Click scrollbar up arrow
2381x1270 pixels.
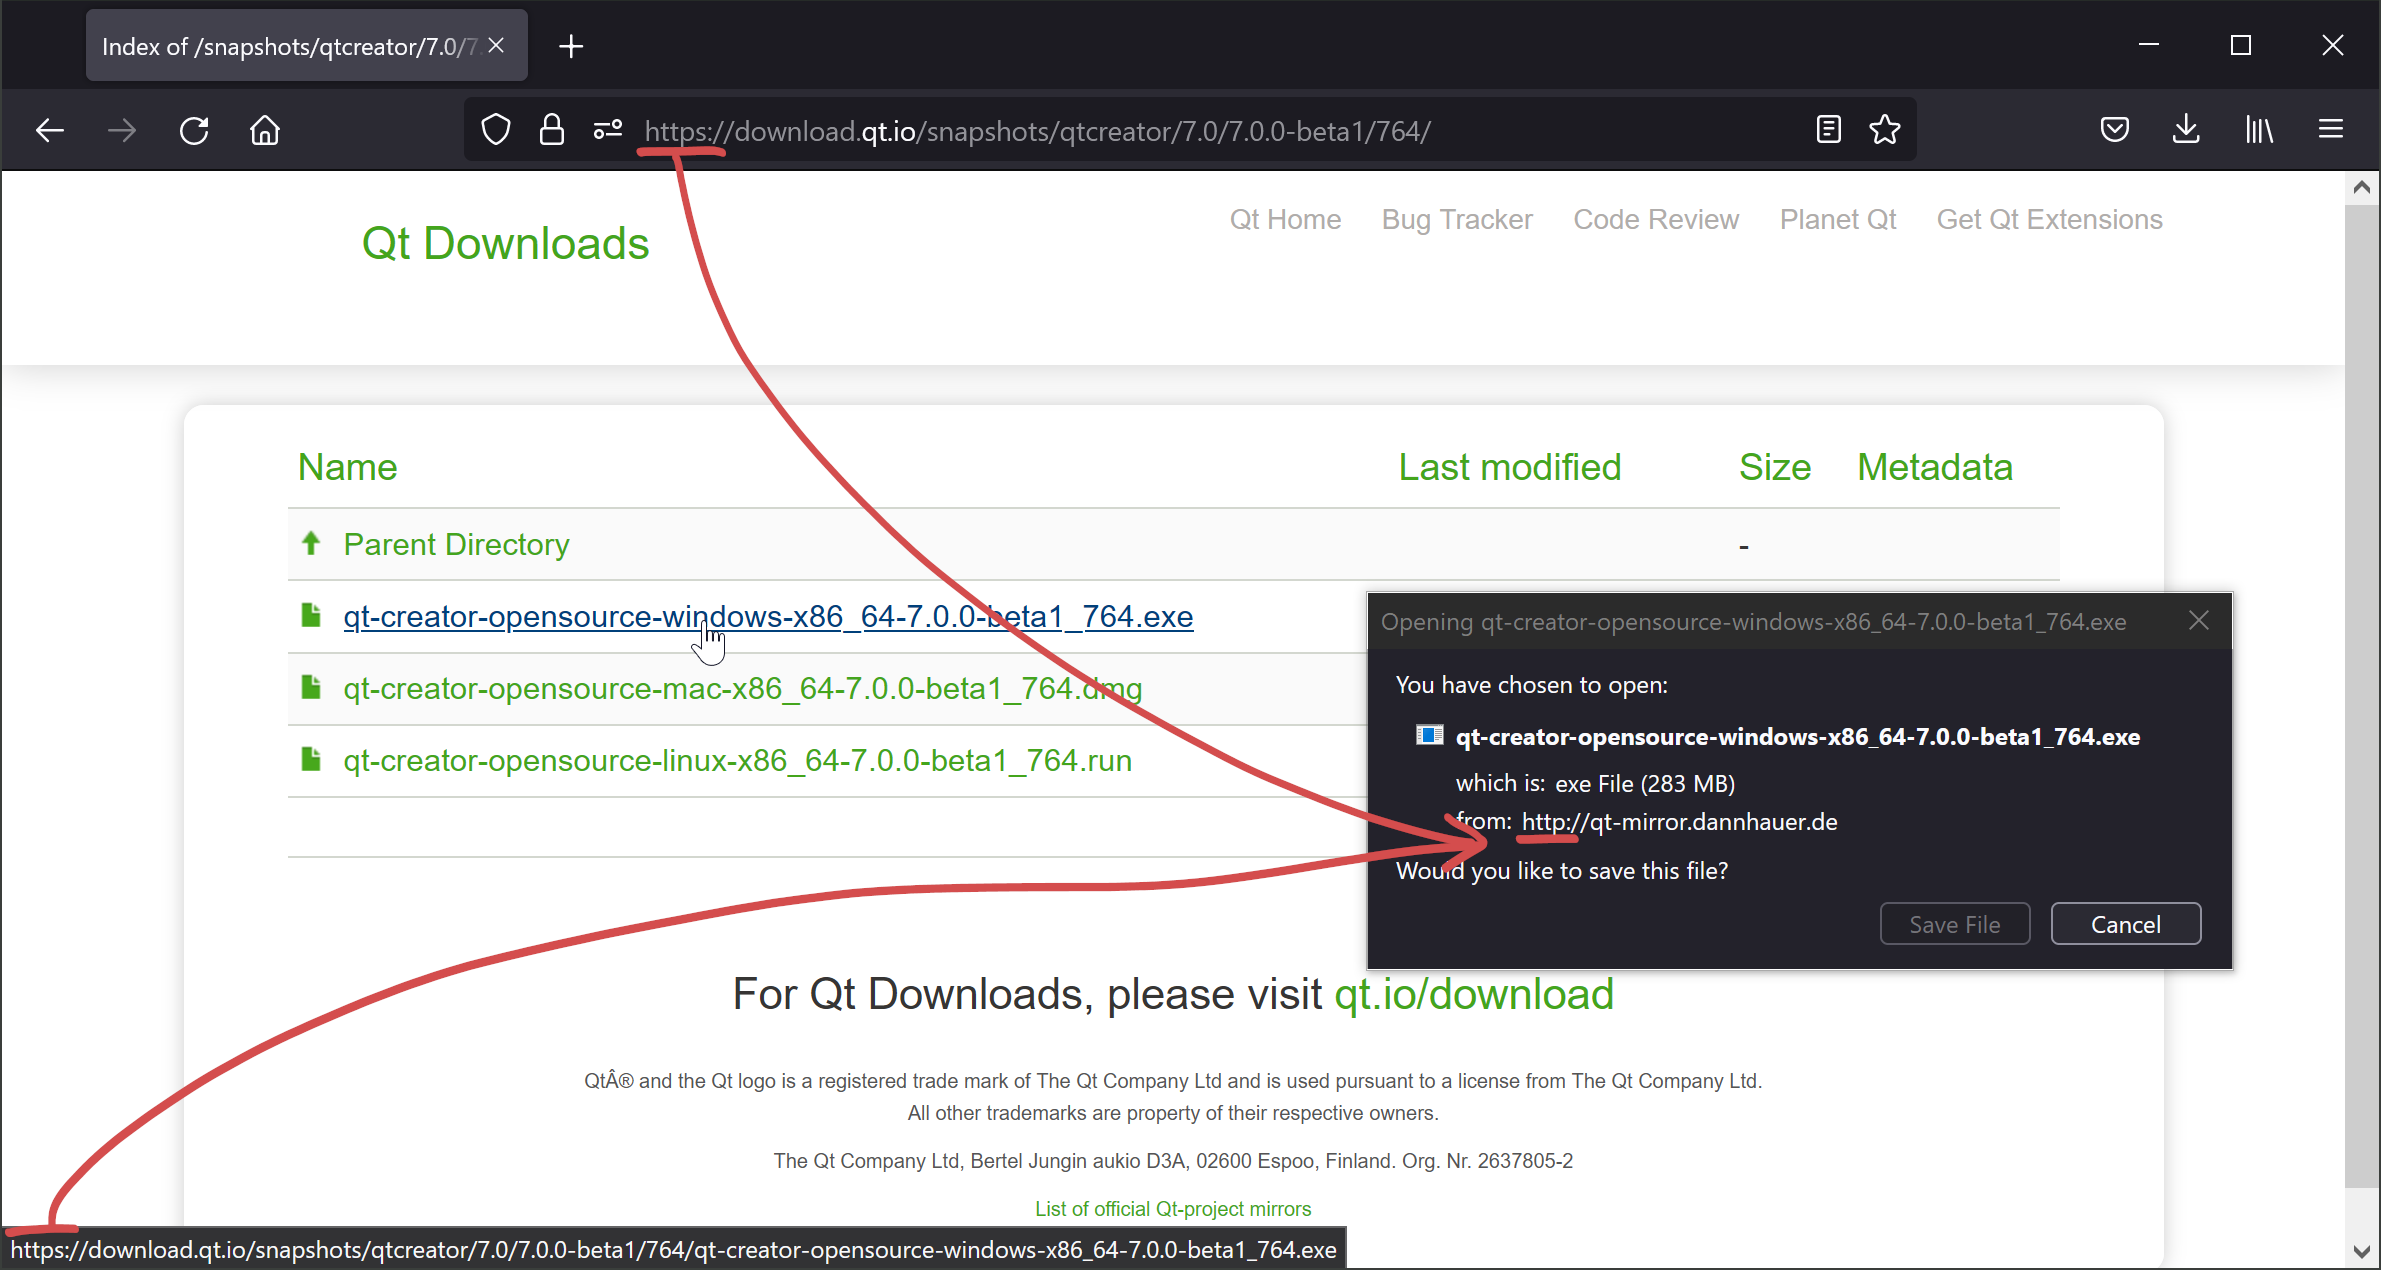point(2361,187)
